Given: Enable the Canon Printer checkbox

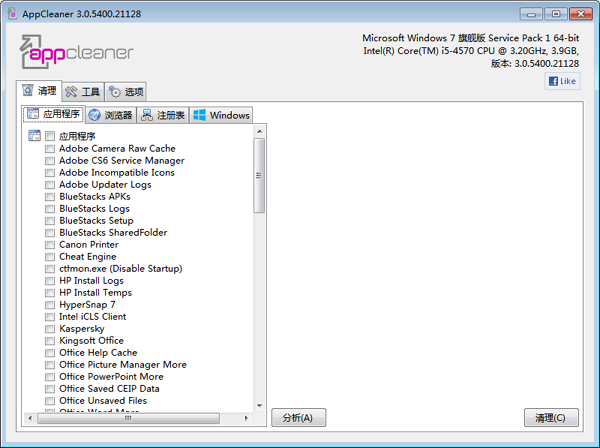Looking at the screenshot, I should [50, 245].
